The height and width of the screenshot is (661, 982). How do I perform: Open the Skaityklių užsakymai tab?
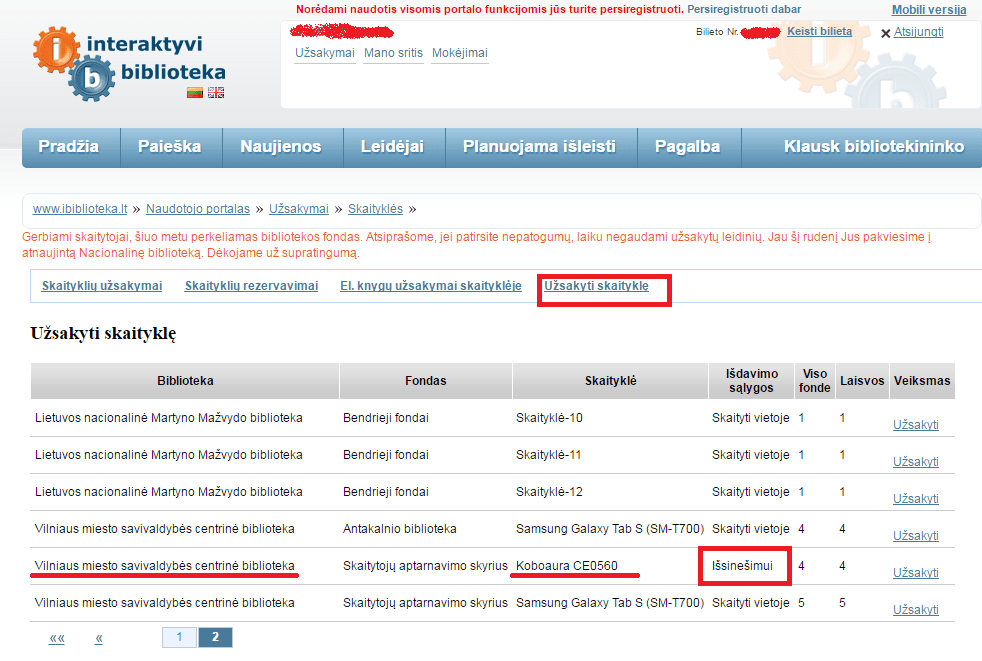pyautogui.click(x=102, y=286)
